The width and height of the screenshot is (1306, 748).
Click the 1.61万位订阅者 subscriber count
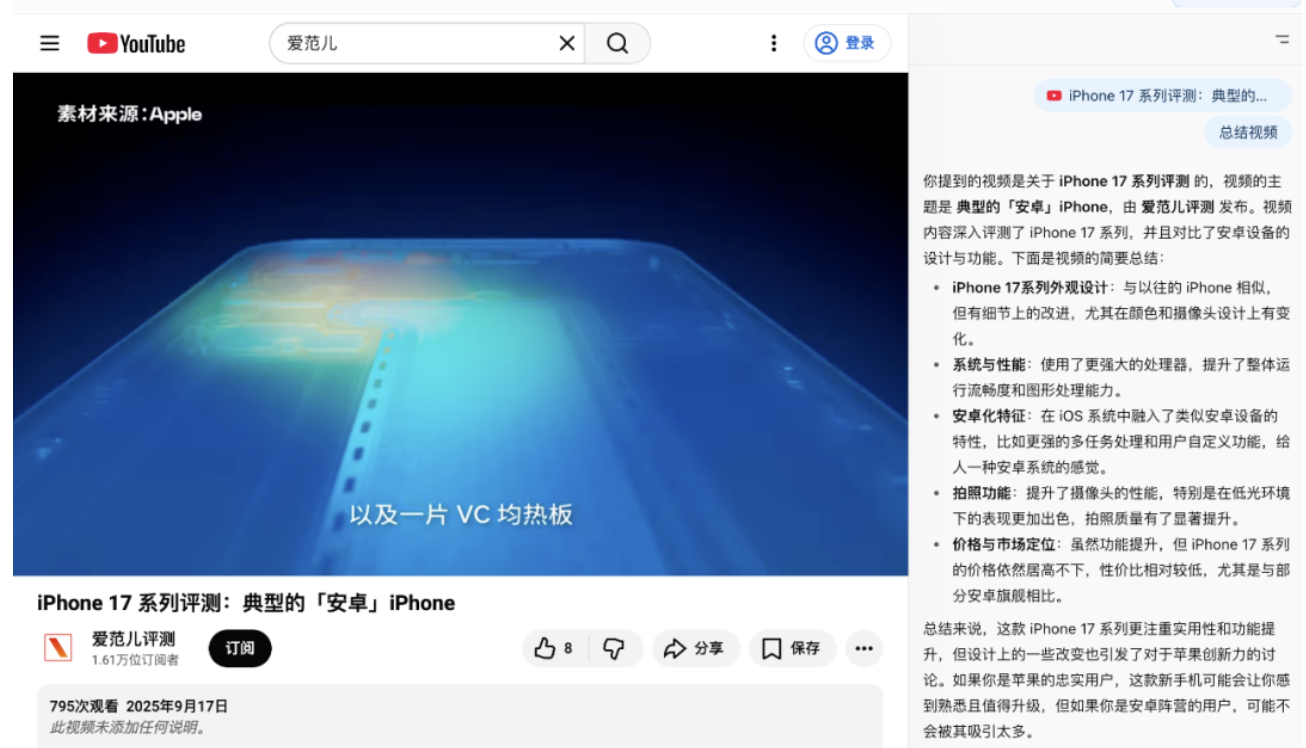tap(135, 660)
